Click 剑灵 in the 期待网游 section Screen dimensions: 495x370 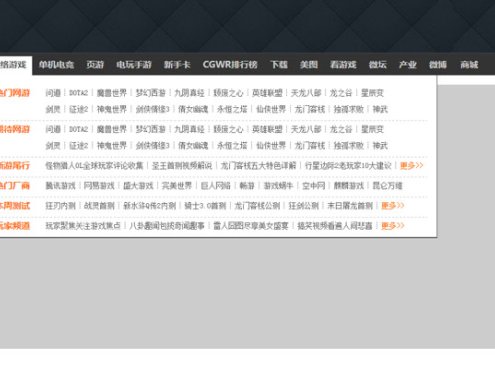tap(53, 146)
